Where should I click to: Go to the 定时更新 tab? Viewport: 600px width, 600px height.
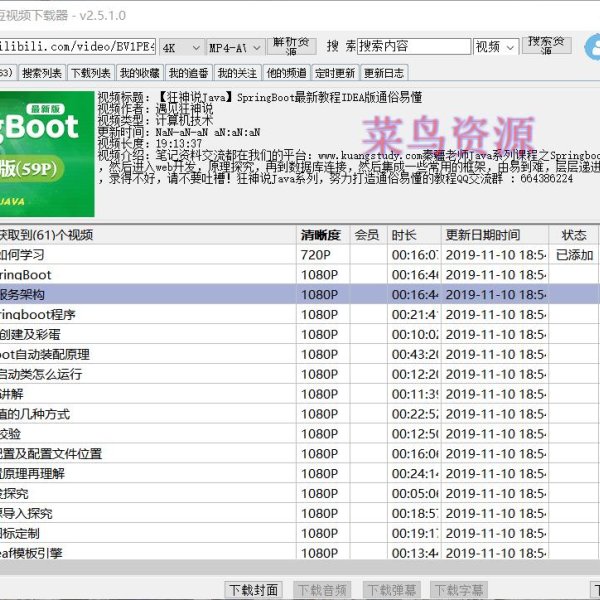click(x=334, y=73)
